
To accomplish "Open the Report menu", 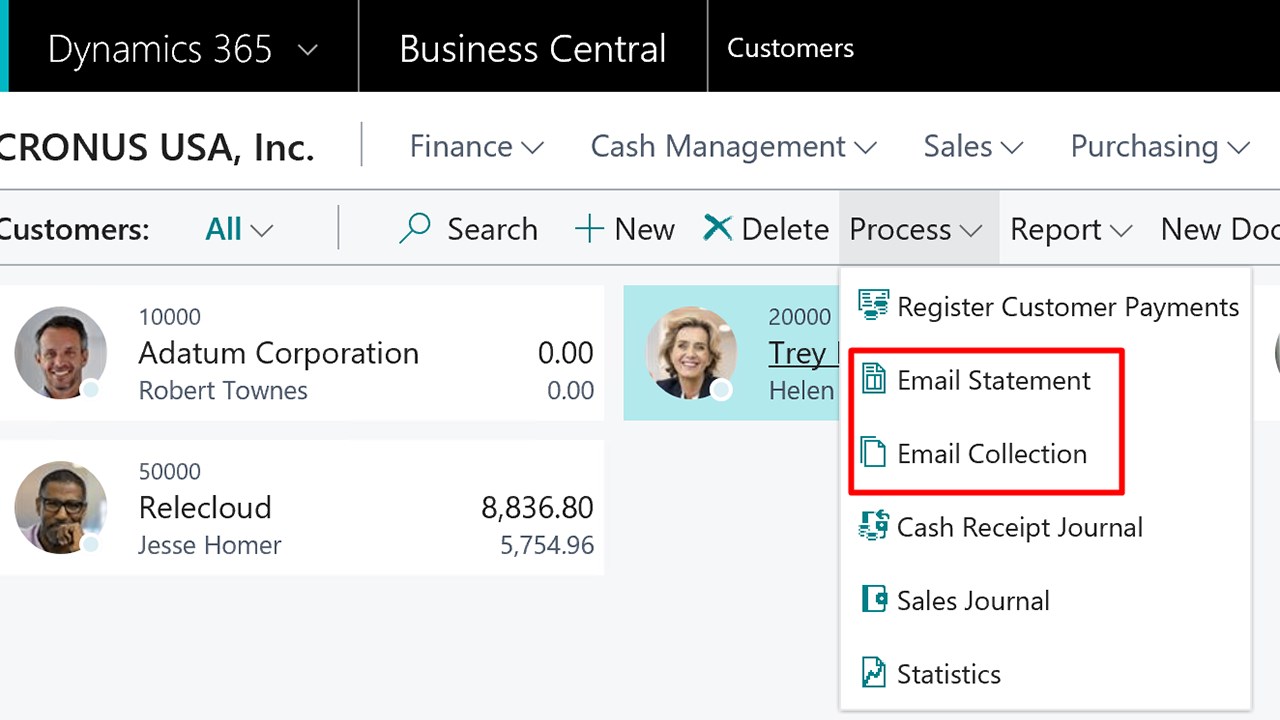I will pos(1070,229).
